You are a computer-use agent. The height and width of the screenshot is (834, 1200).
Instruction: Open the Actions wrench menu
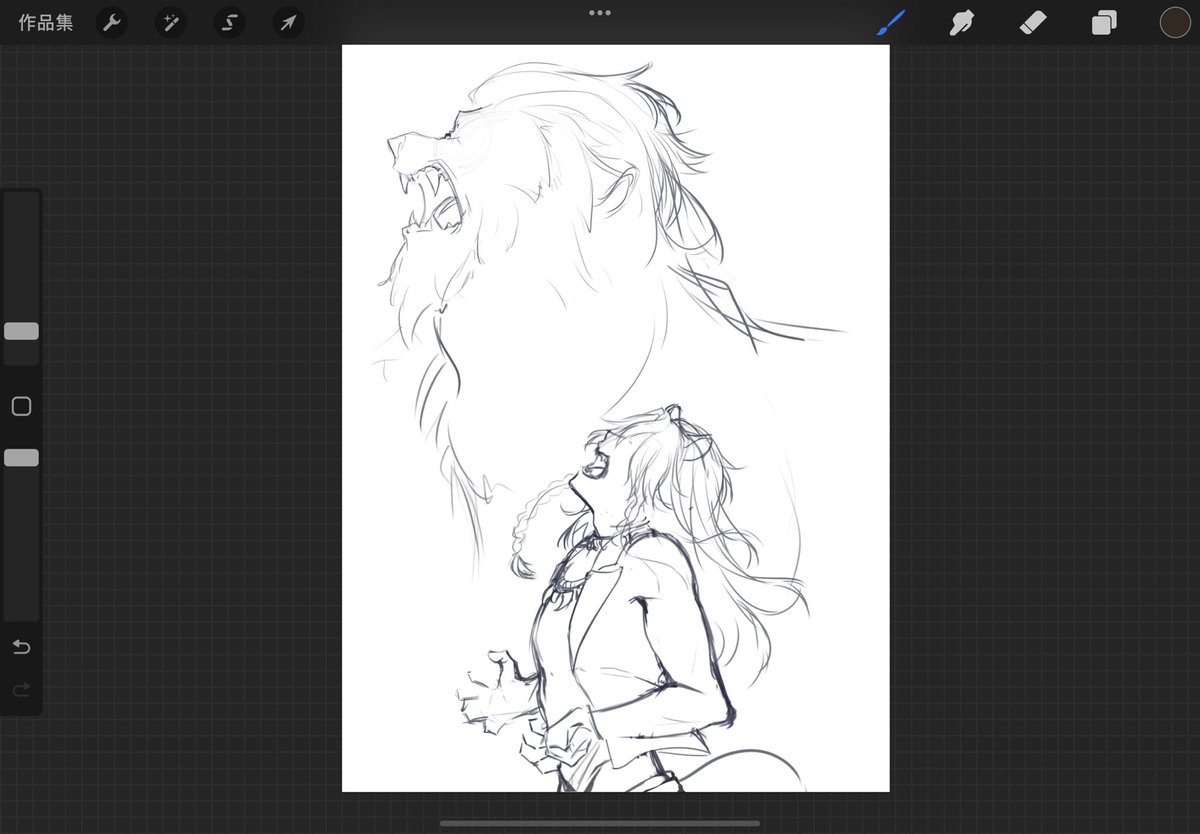(x=111, y=23)
